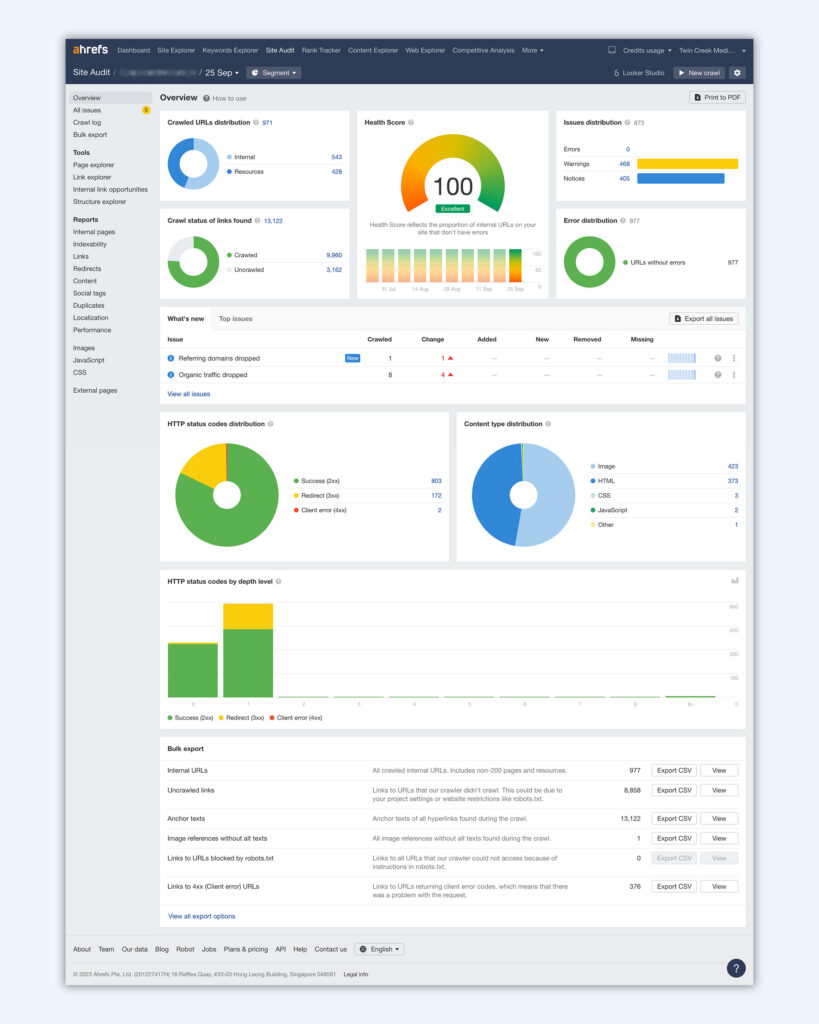Open Page explorer tool in sidebar
This screenshot has width=819, height=1024.
click(x=93, y=165)
